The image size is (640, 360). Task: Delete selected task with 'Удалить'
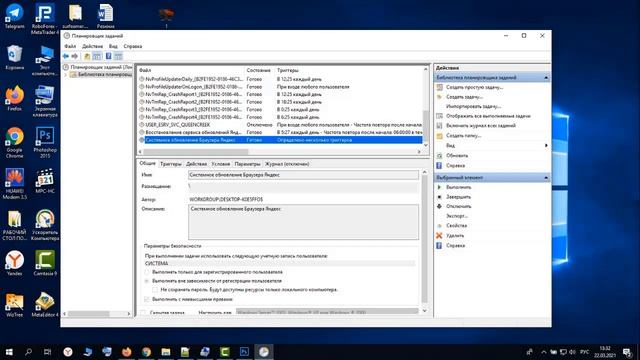[x=455, y=236]
